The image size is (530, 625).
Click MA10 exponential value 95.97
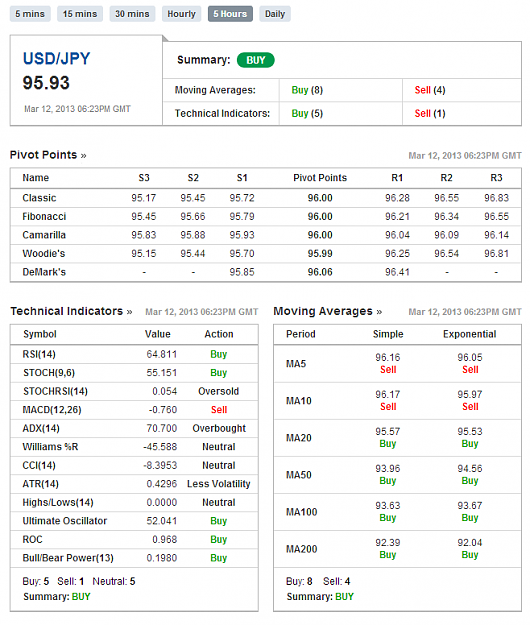[x=470, y=395]
